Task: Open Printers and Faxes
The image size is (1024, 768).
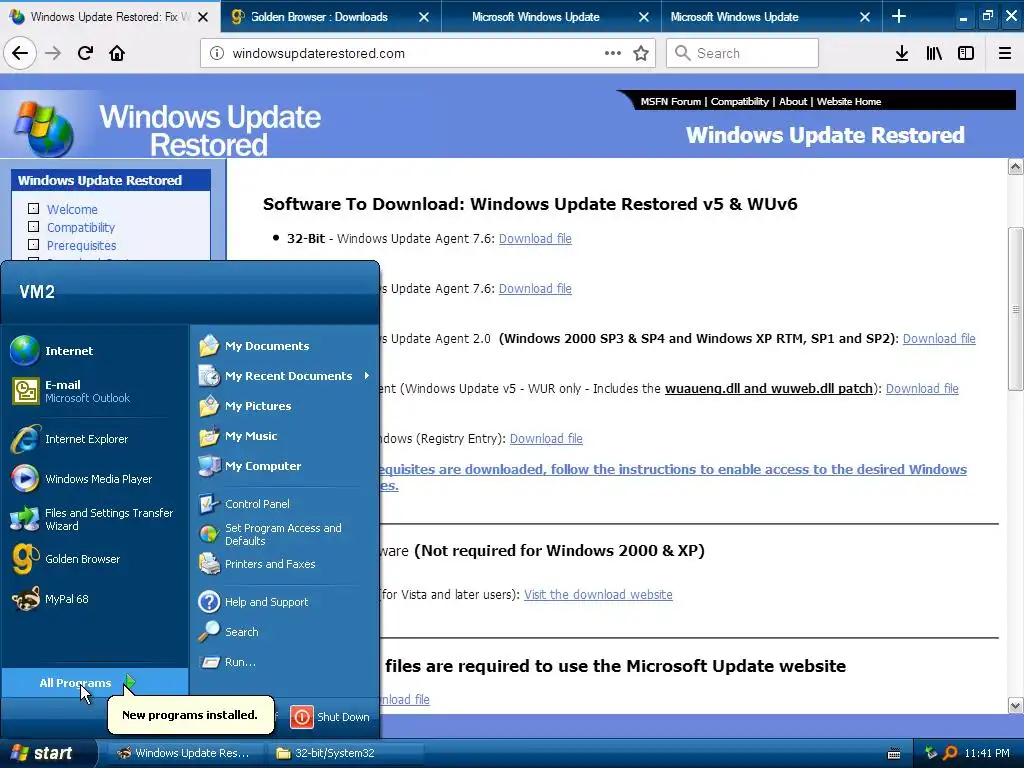Action: (x=284, y=564)
